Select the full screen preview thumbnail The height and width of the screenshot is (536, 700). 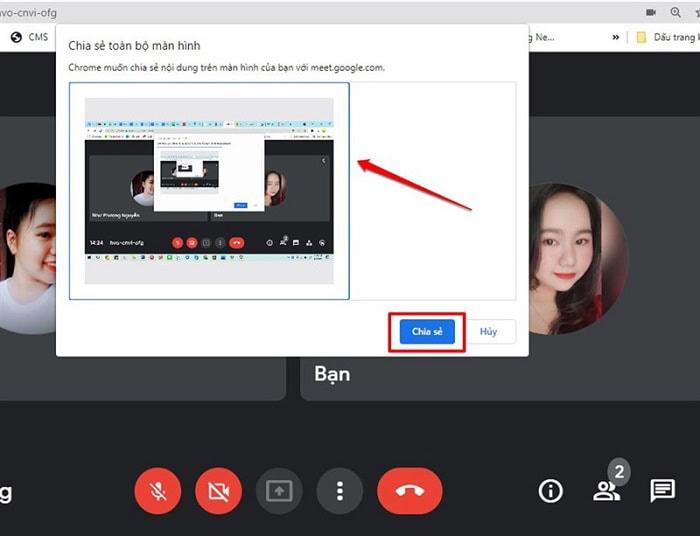click(209, 191)
